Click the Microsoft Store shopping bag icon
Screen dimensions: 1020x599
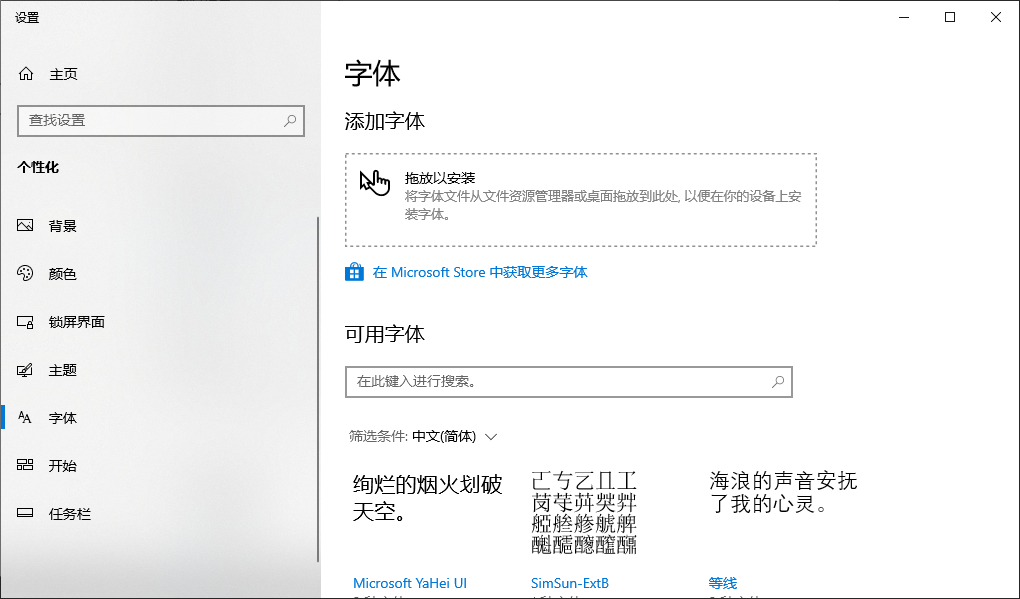pos(354,271)
